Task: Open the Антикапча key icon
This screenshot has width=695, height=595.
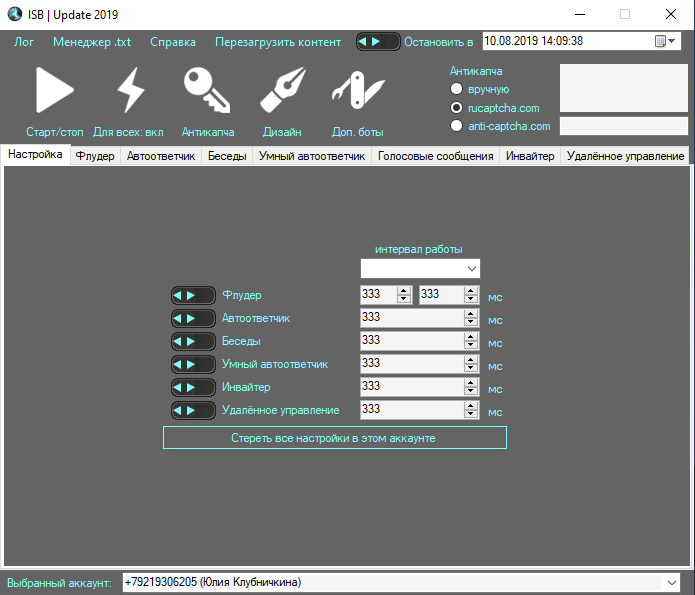Action: pyautogui.click(x=207, y=90)
